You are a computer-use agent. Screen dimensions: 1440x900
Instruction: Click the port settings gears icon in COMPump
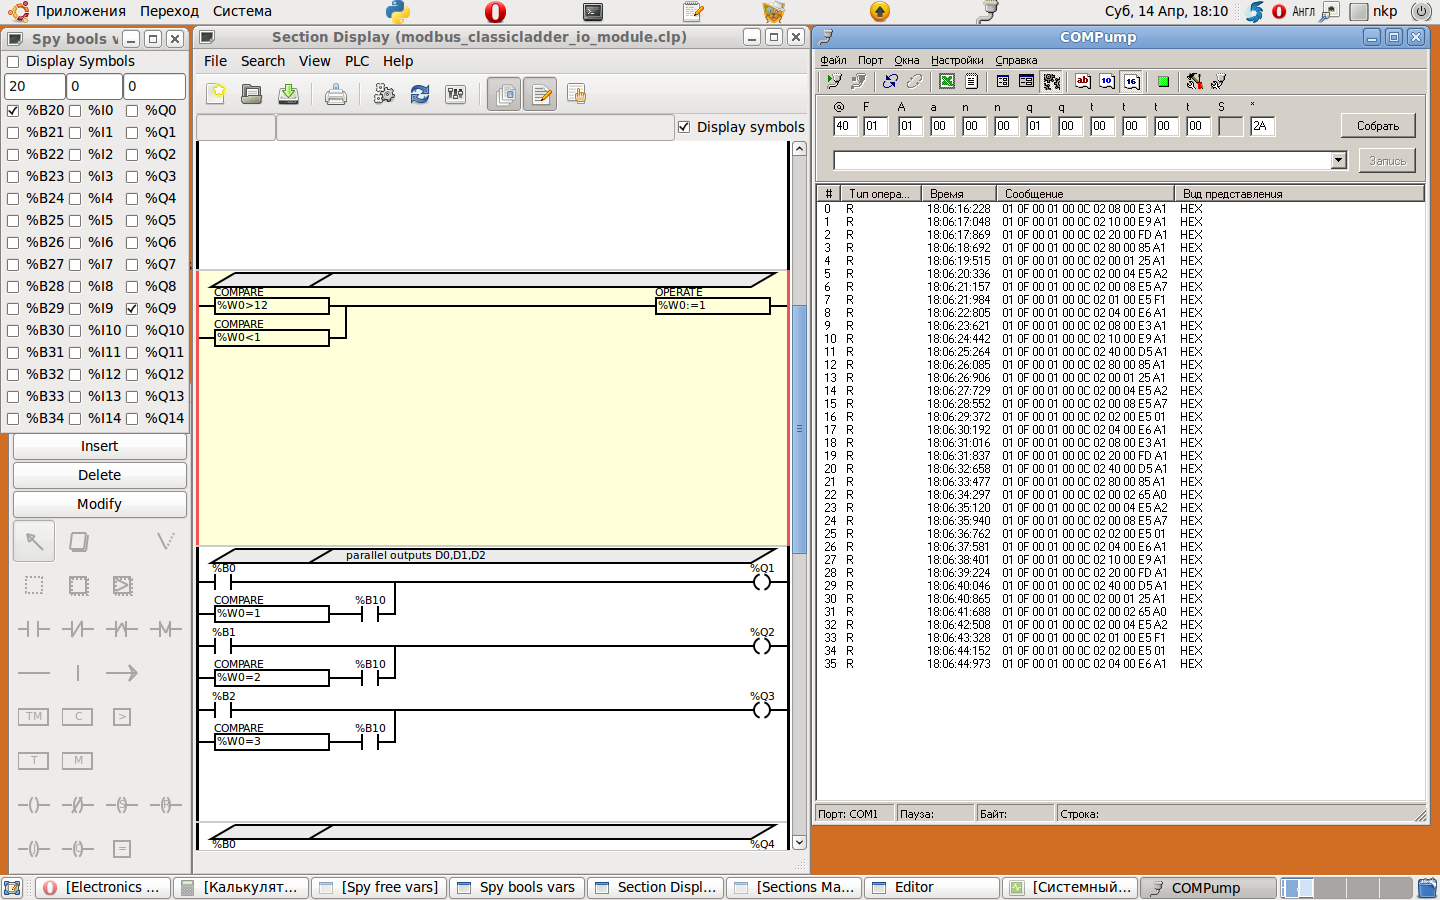pos(1051,81)
